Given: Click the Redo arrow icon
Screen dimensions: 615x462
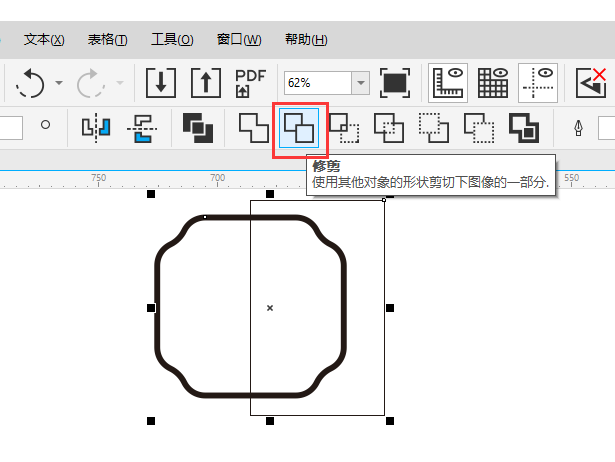Looking at the screenshot, I should (x=91, y=83).
